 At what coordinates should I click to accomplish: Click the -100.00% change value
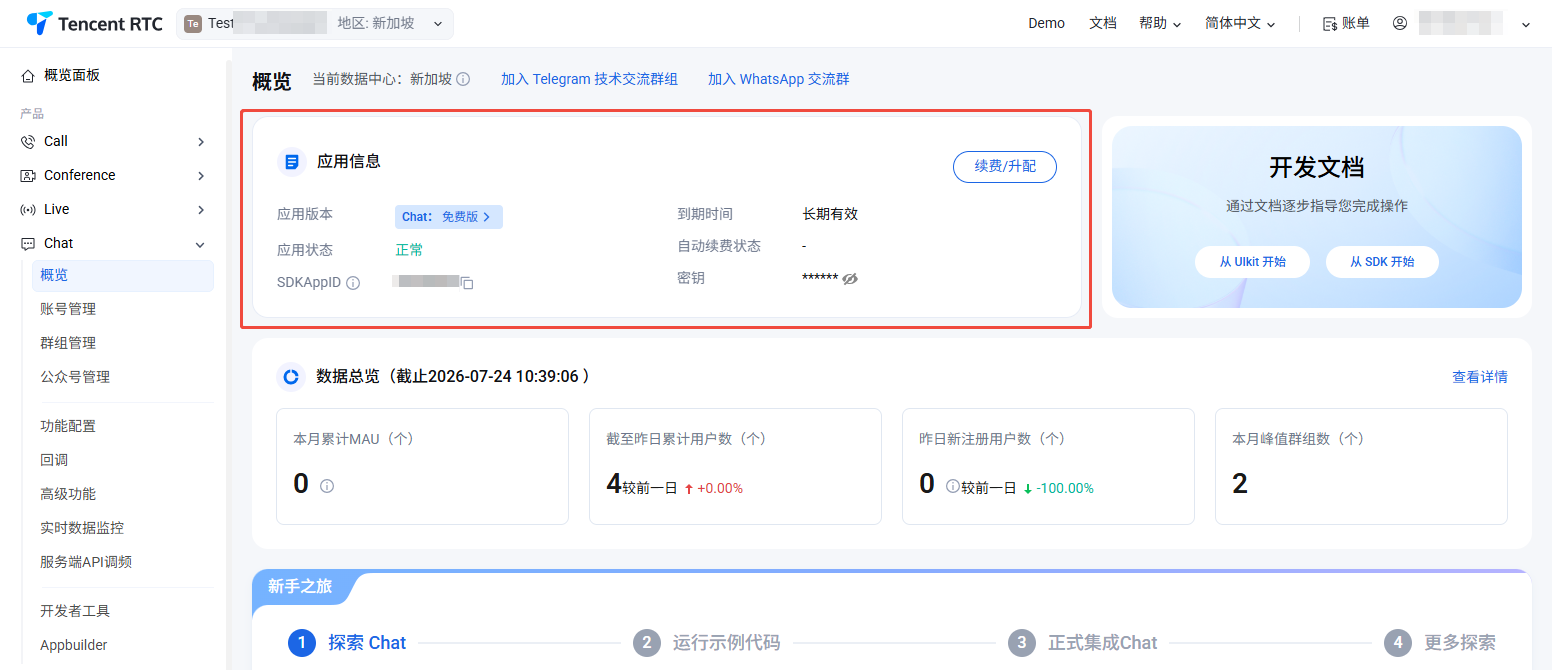(x=1065, y=489)
